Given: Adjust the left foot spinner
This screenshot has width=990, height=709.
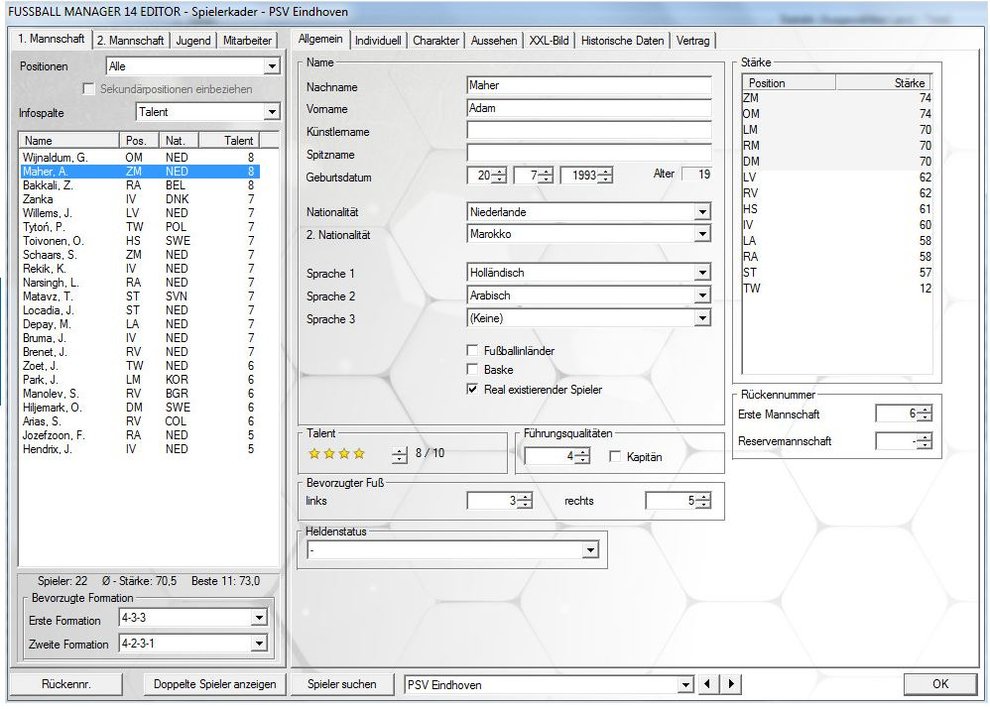Looking at the screenshot, I should click(525, 501).
